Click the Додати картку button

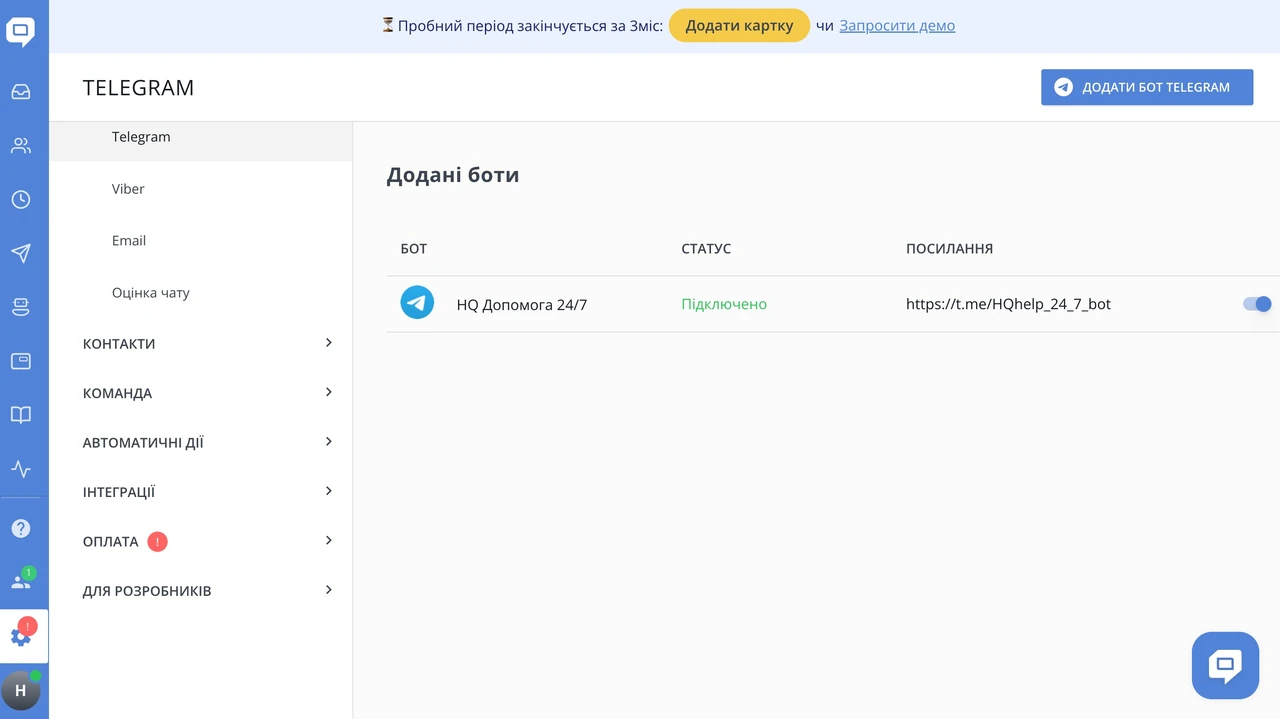point(739,26)
